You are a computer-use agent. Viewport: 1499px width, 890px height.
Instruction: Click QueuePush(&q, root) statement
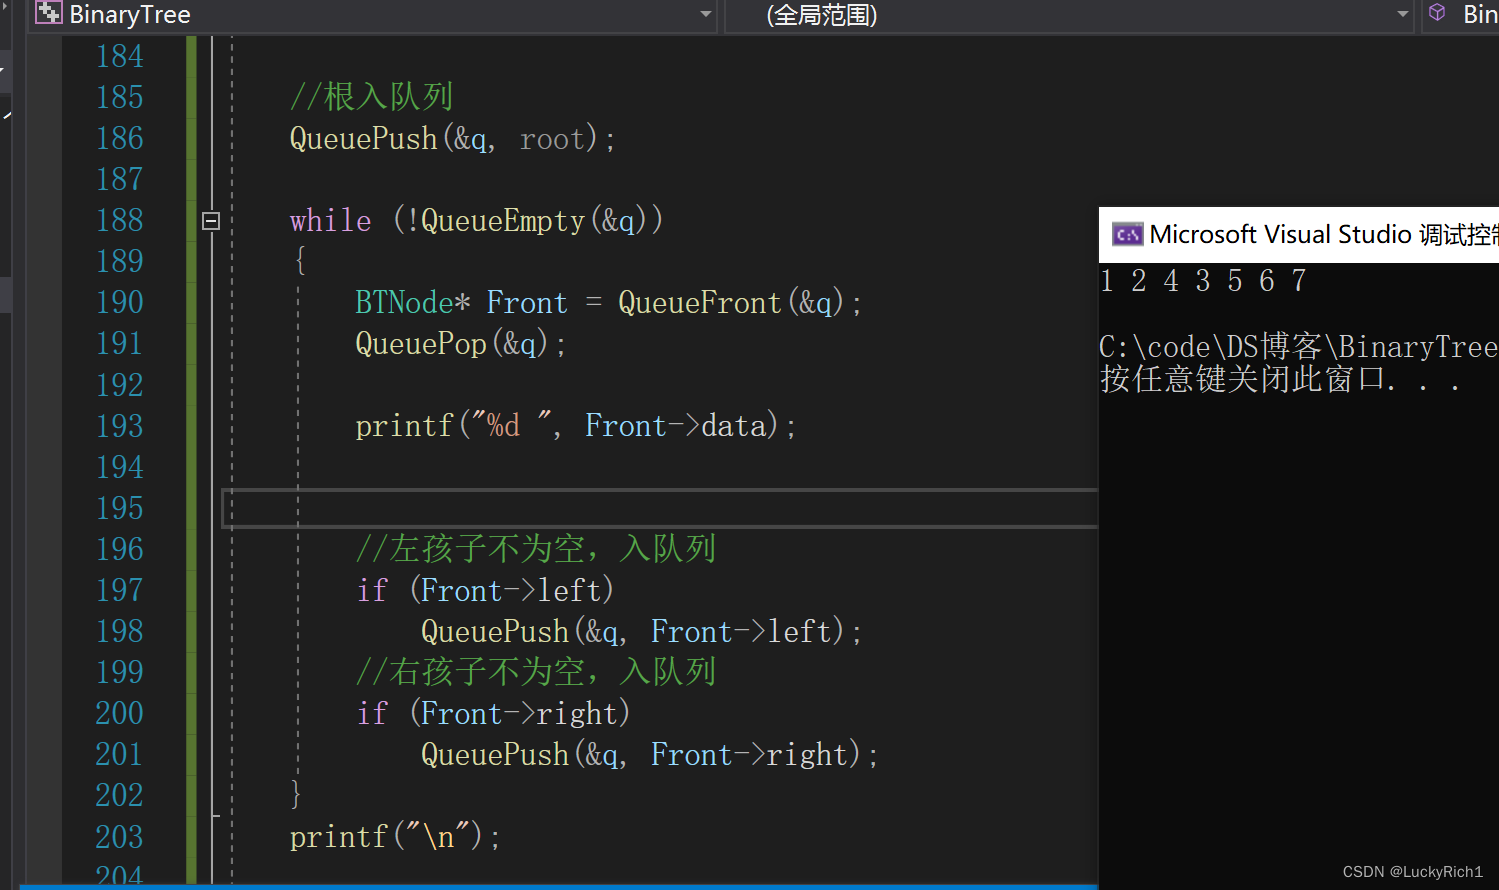click(x=452, y=138)
